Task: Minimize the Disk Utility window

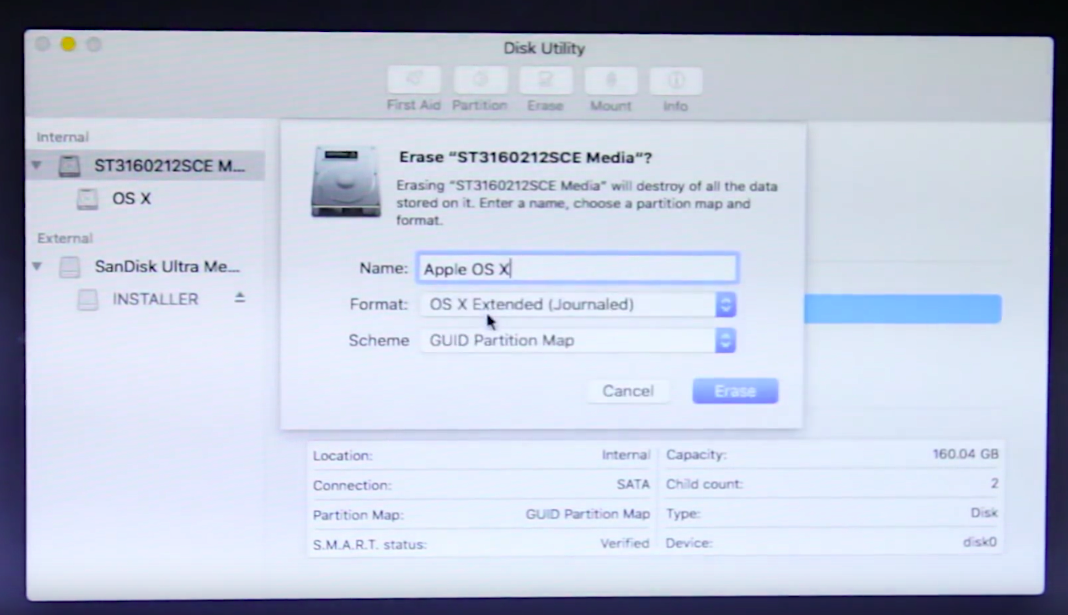Action: point(68,44)
